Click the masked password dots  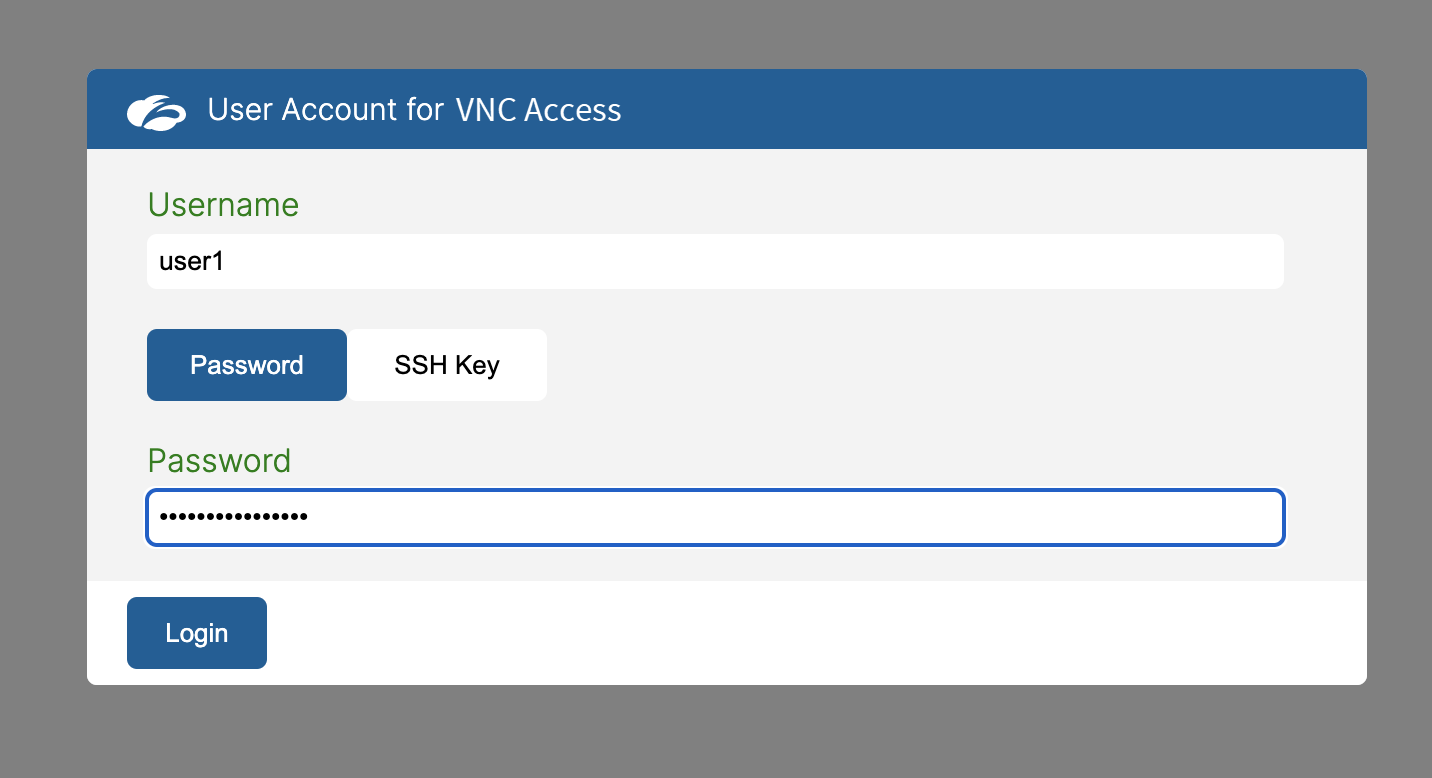(233, 517)
